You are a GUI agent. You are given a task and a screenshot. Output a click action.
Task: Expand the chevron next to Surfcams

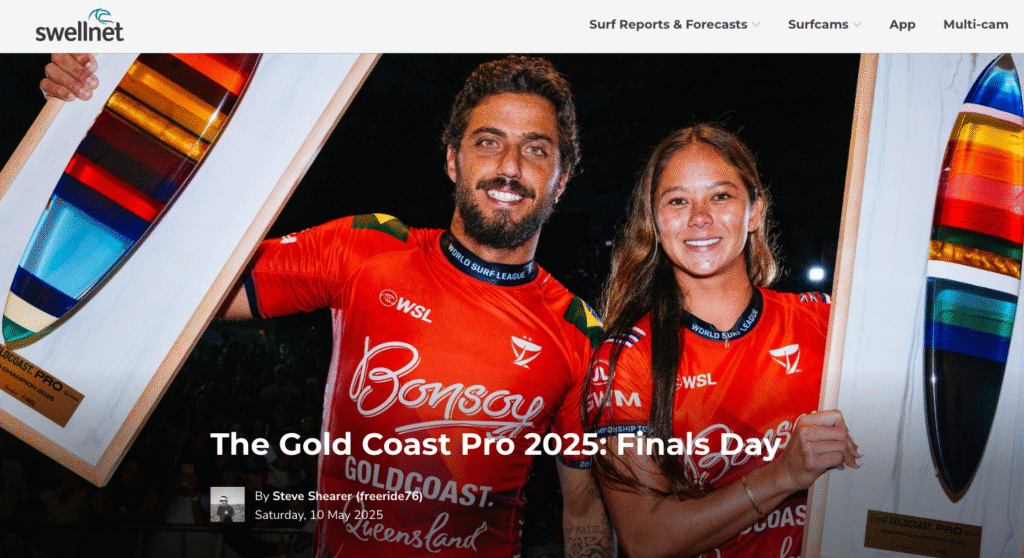click(857, 25)
